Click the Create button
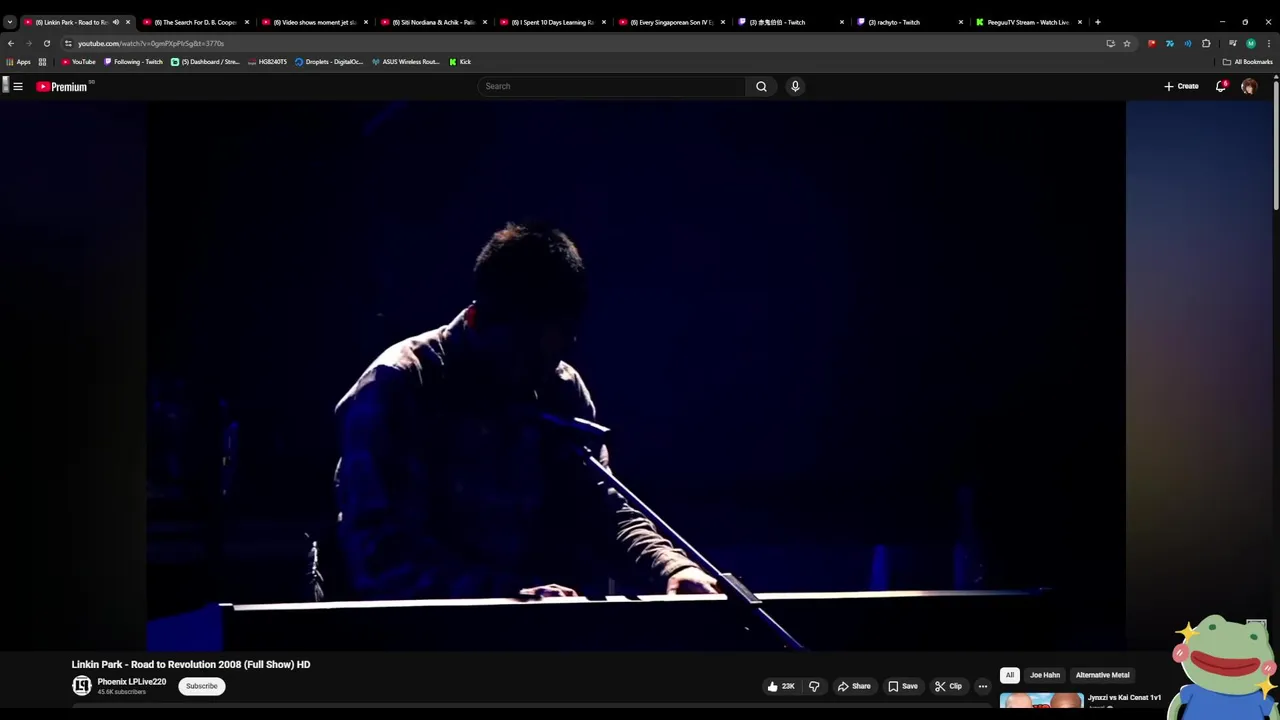1280x720 pixels. (1181, 86)
